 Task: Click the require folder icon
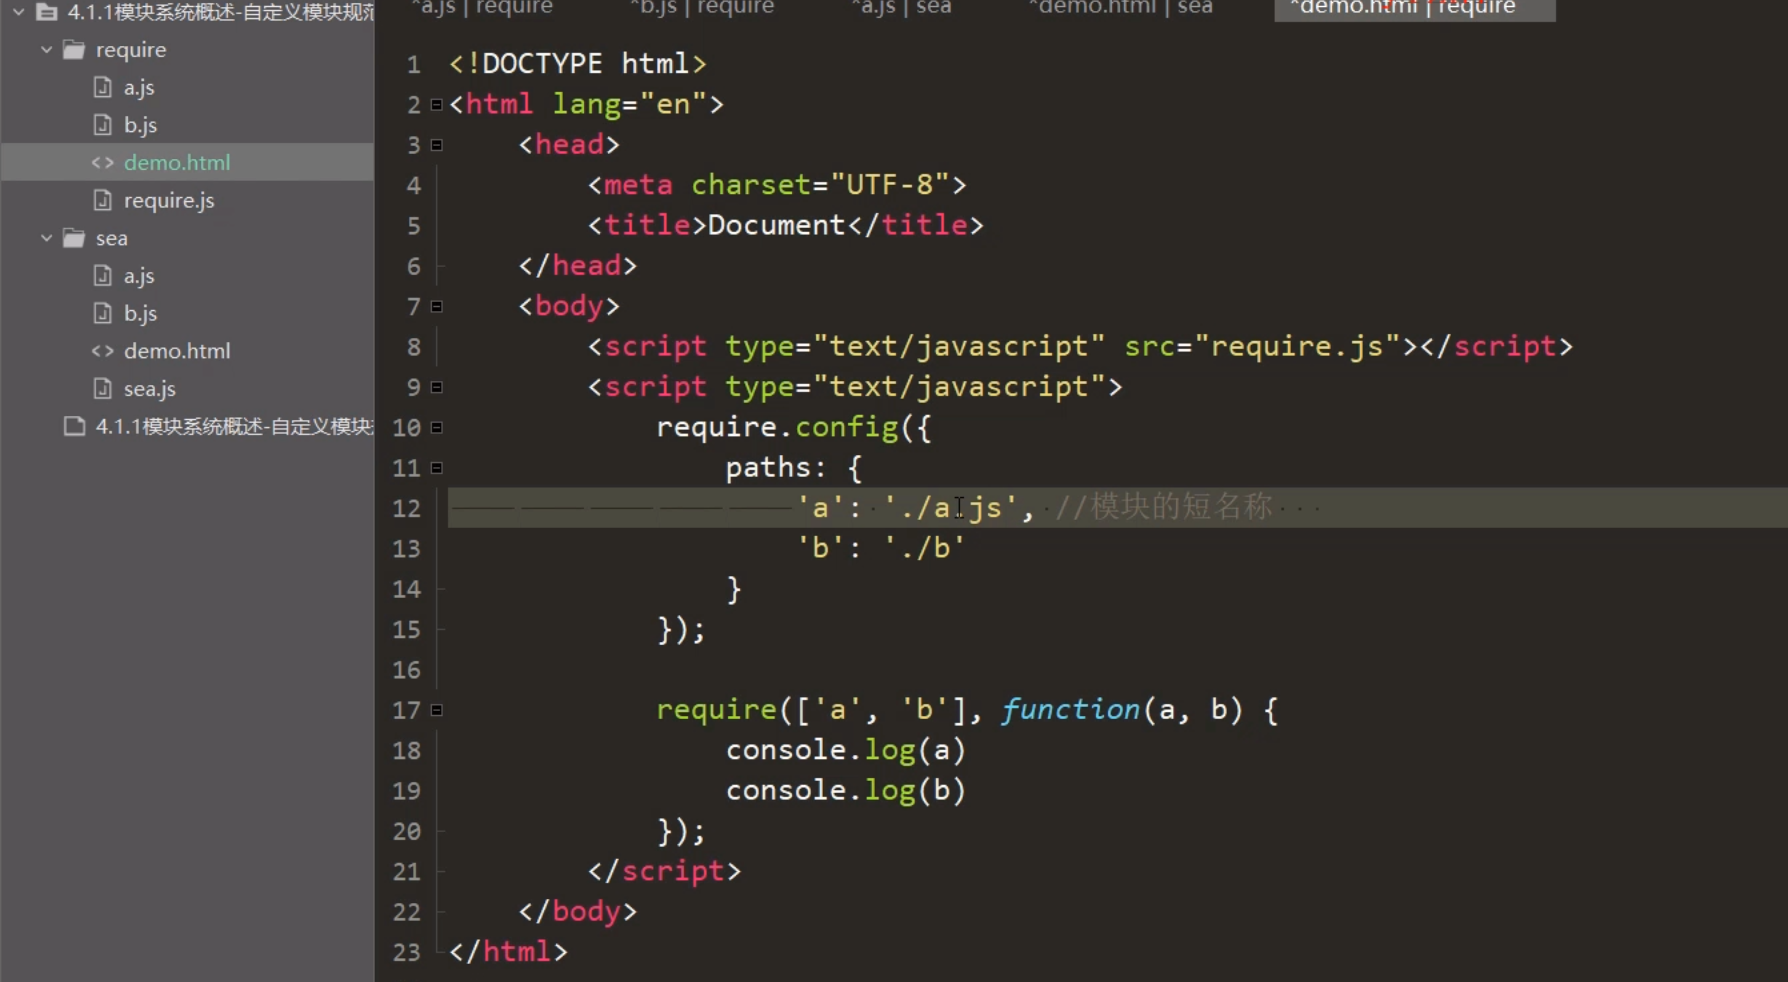pos(74,50)
